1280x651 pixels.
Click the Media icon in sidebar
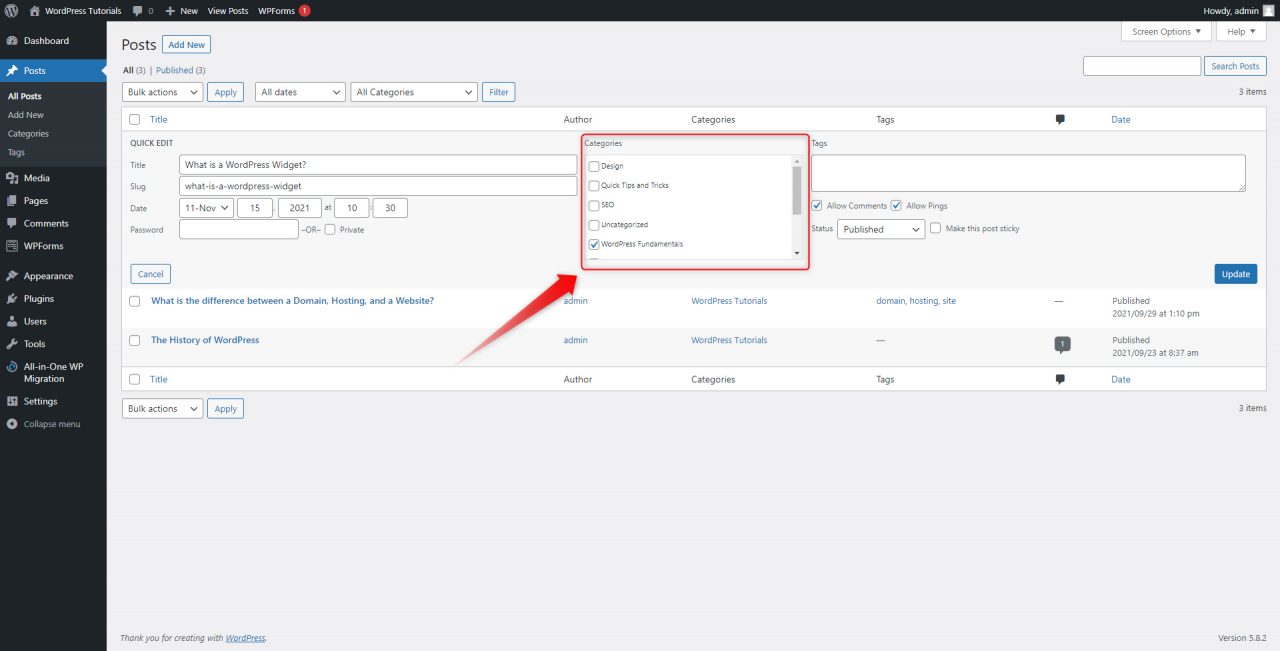[x=12, y=178]
